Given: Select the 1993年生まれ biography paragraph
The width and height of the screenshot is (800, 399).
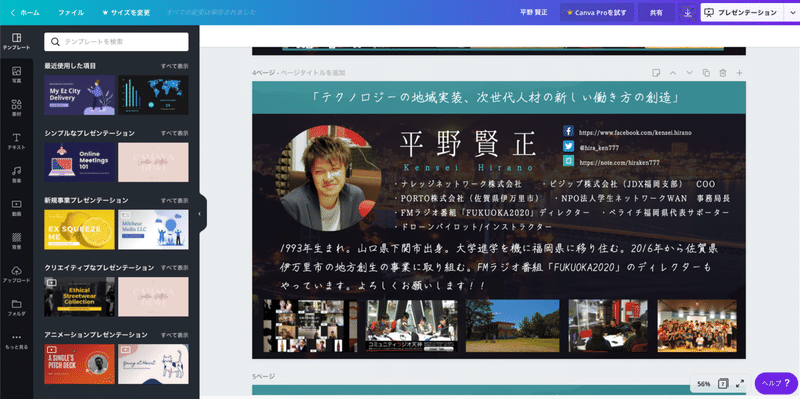Looking at the screenshot, I should click(499, 267).
